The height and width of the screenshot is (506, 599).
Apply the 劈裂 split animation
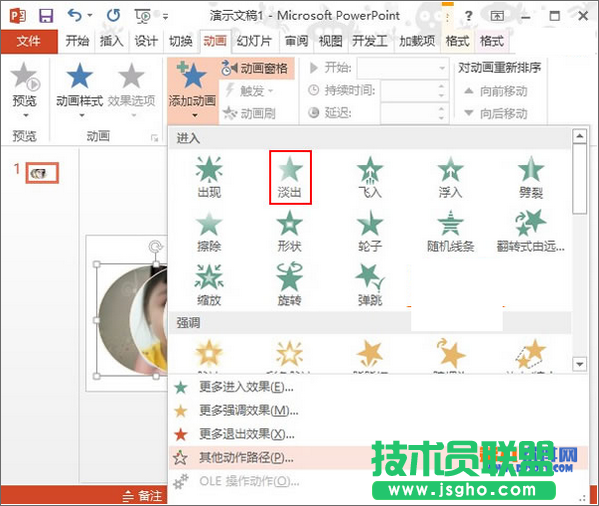pos(531,177)
